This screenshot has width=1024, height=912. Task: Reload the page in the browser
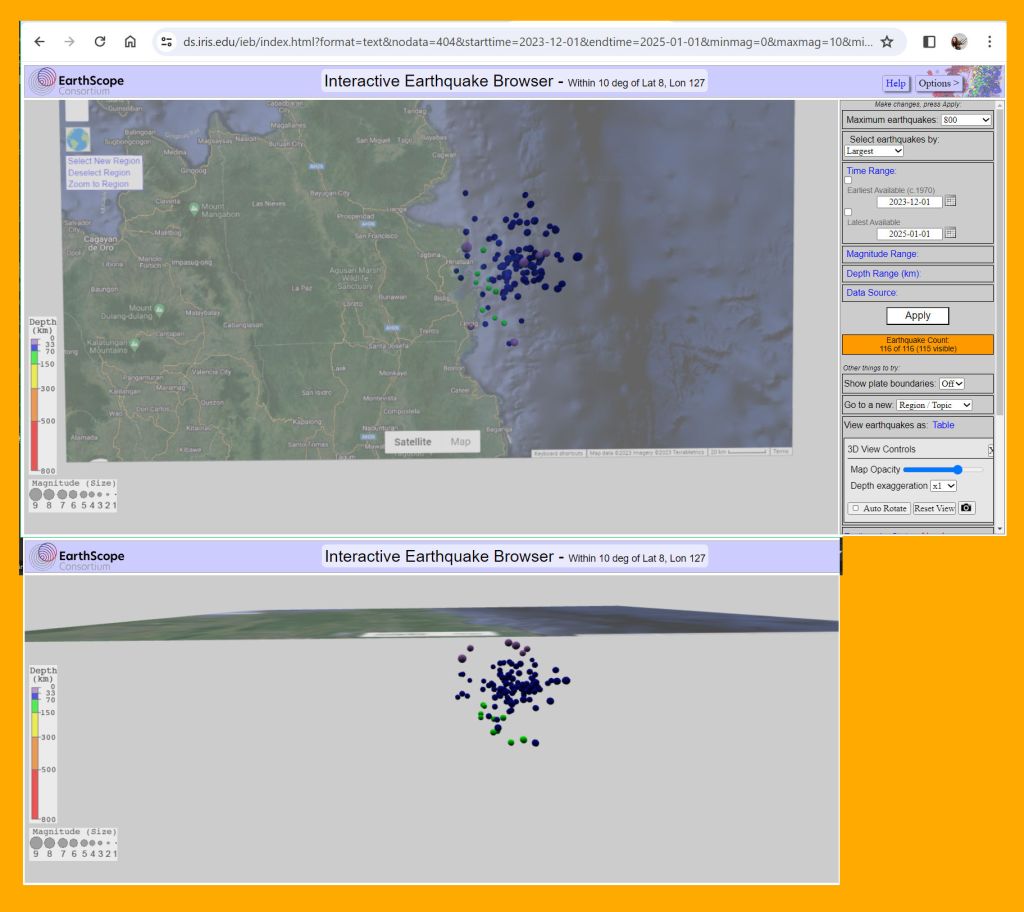100,42
